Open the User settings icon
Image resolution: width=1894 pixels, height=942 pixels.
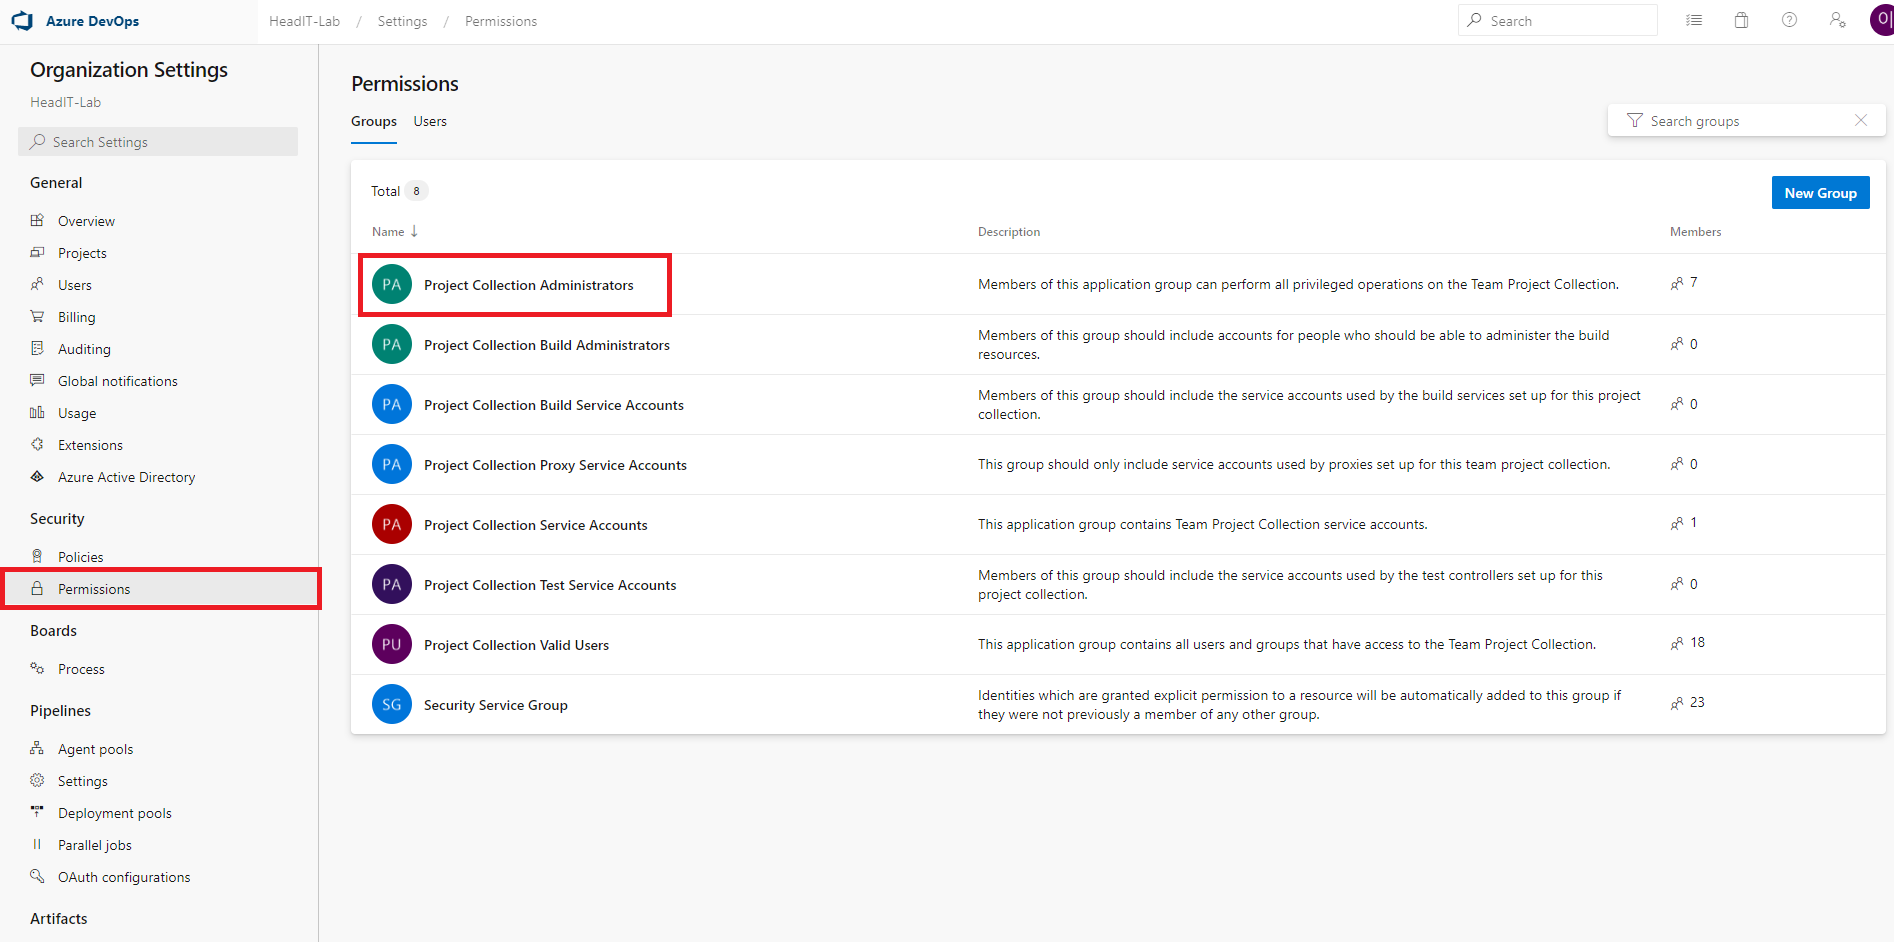[x=1837, y=20]
